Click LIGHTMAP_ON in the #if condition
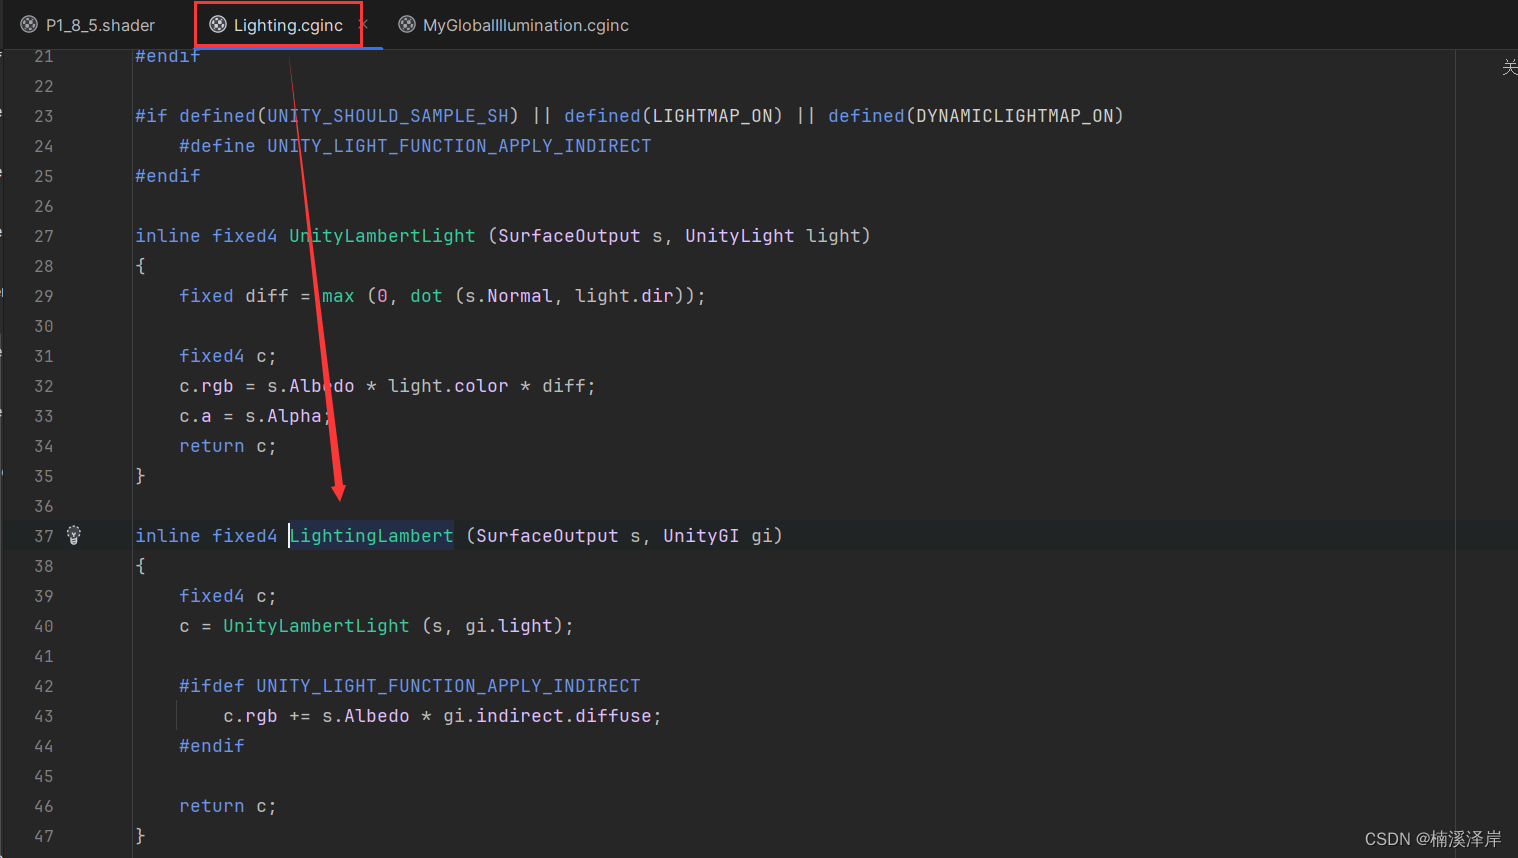Image resolution: width=1518 pixels, height=858 pixels. (712, 116)
